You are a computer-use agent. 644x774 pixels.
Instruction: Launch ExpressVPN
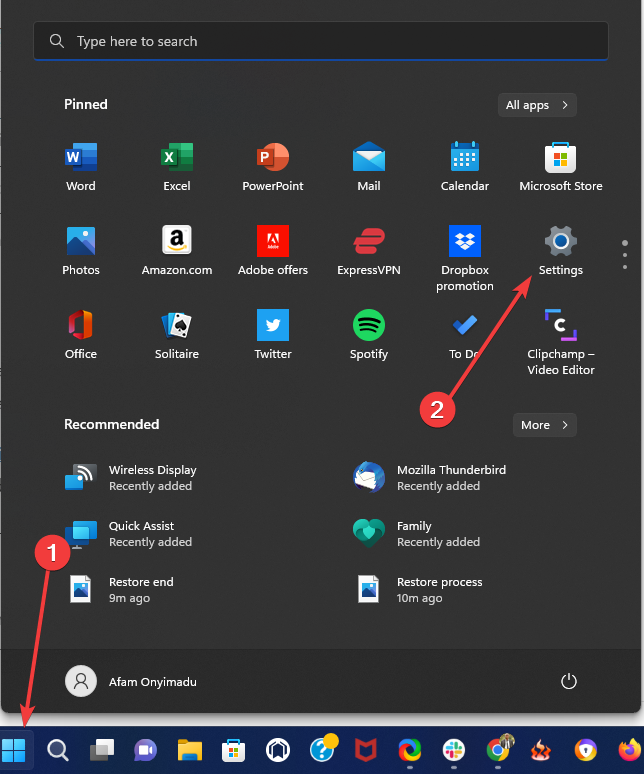tap(369, 251)
